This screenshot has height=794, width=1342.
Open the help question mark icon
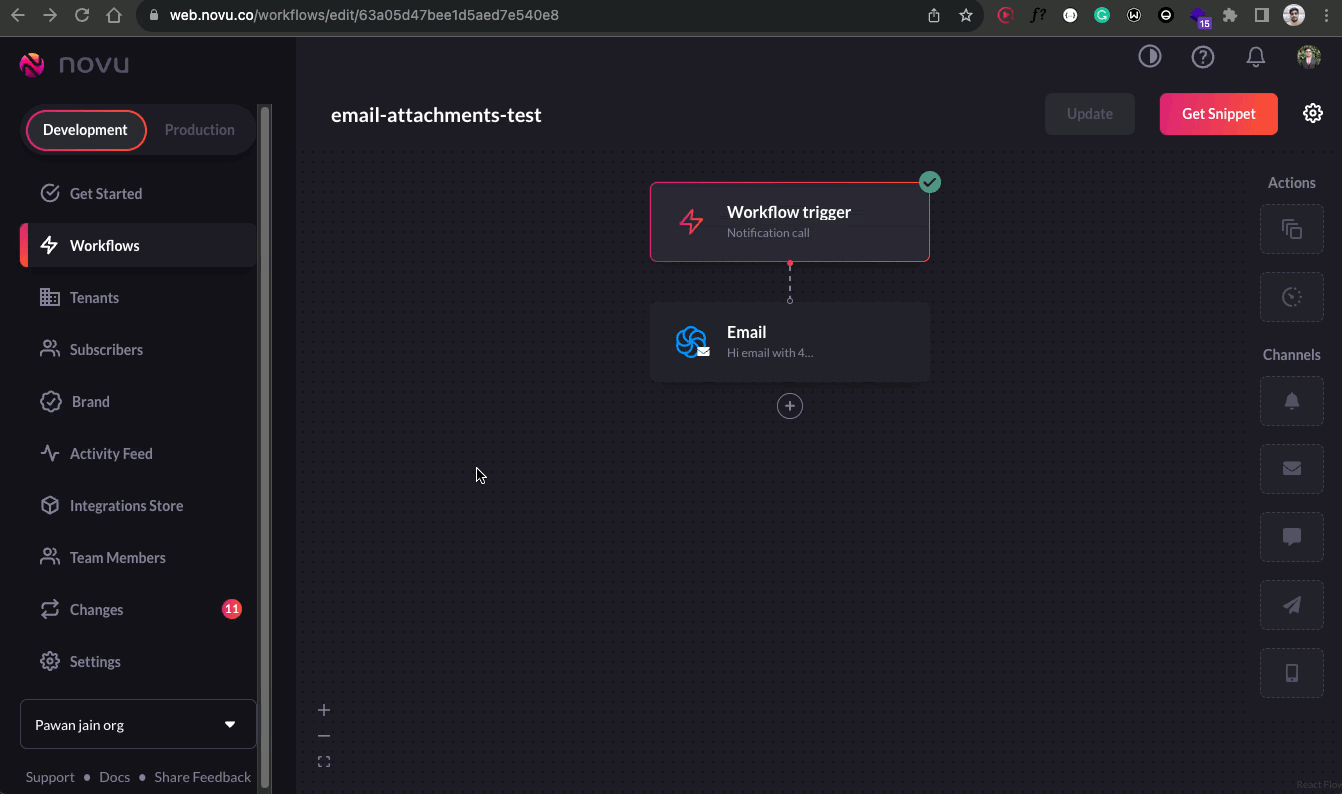coord(1203,57)
